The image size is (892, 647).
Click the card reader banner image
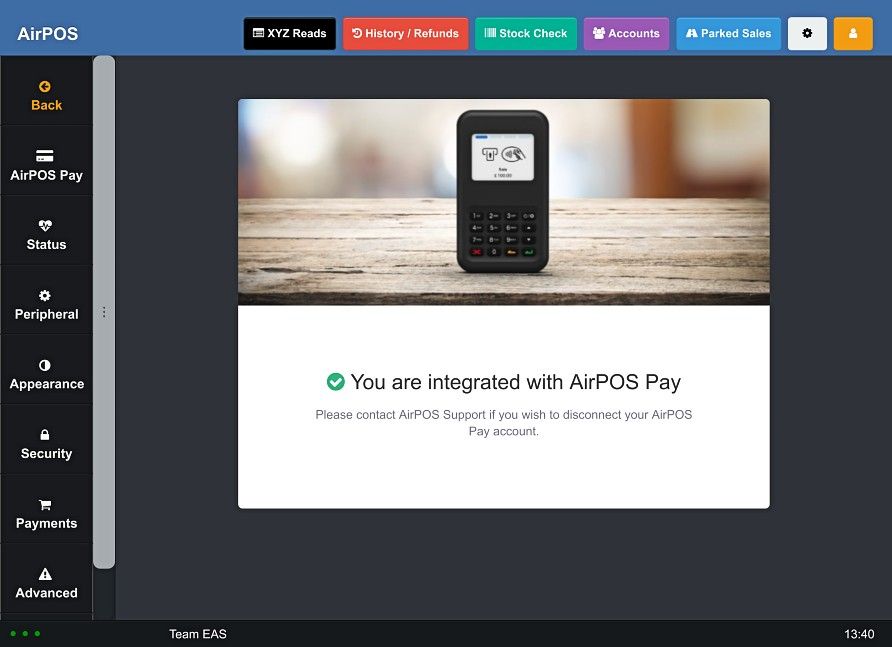click(x=503, y=202)
